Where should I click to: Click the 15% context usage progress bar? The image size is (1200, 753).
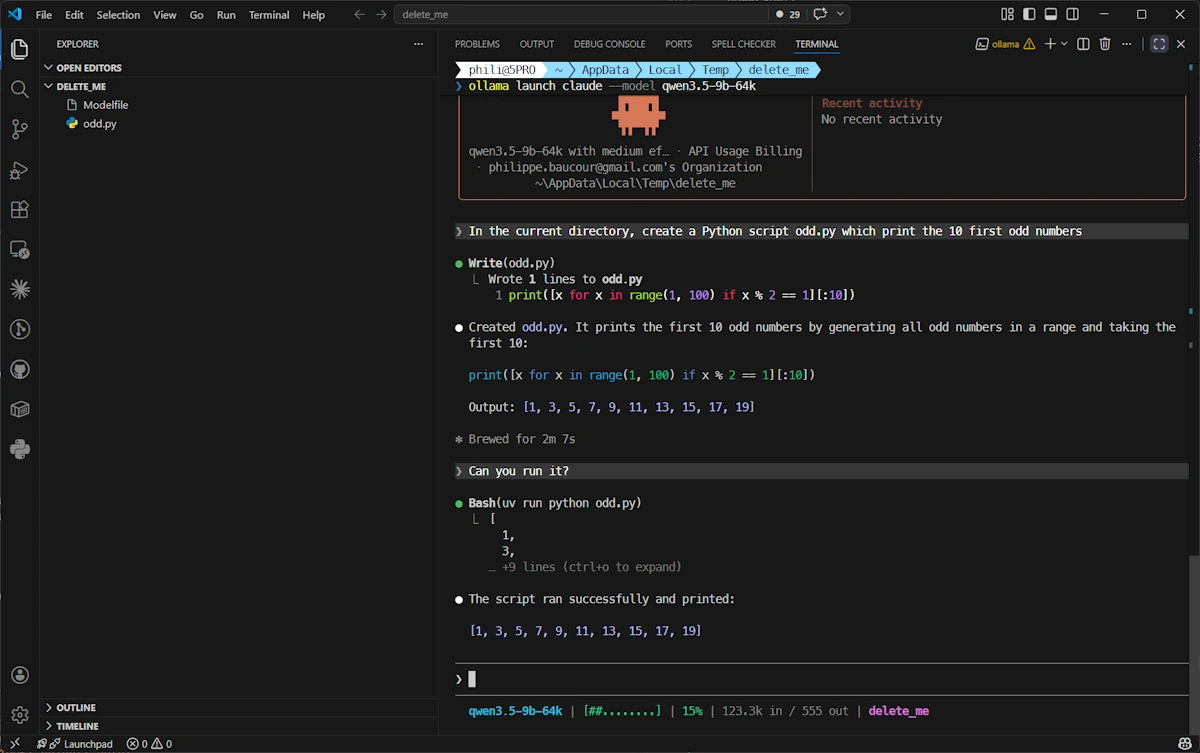622,711
